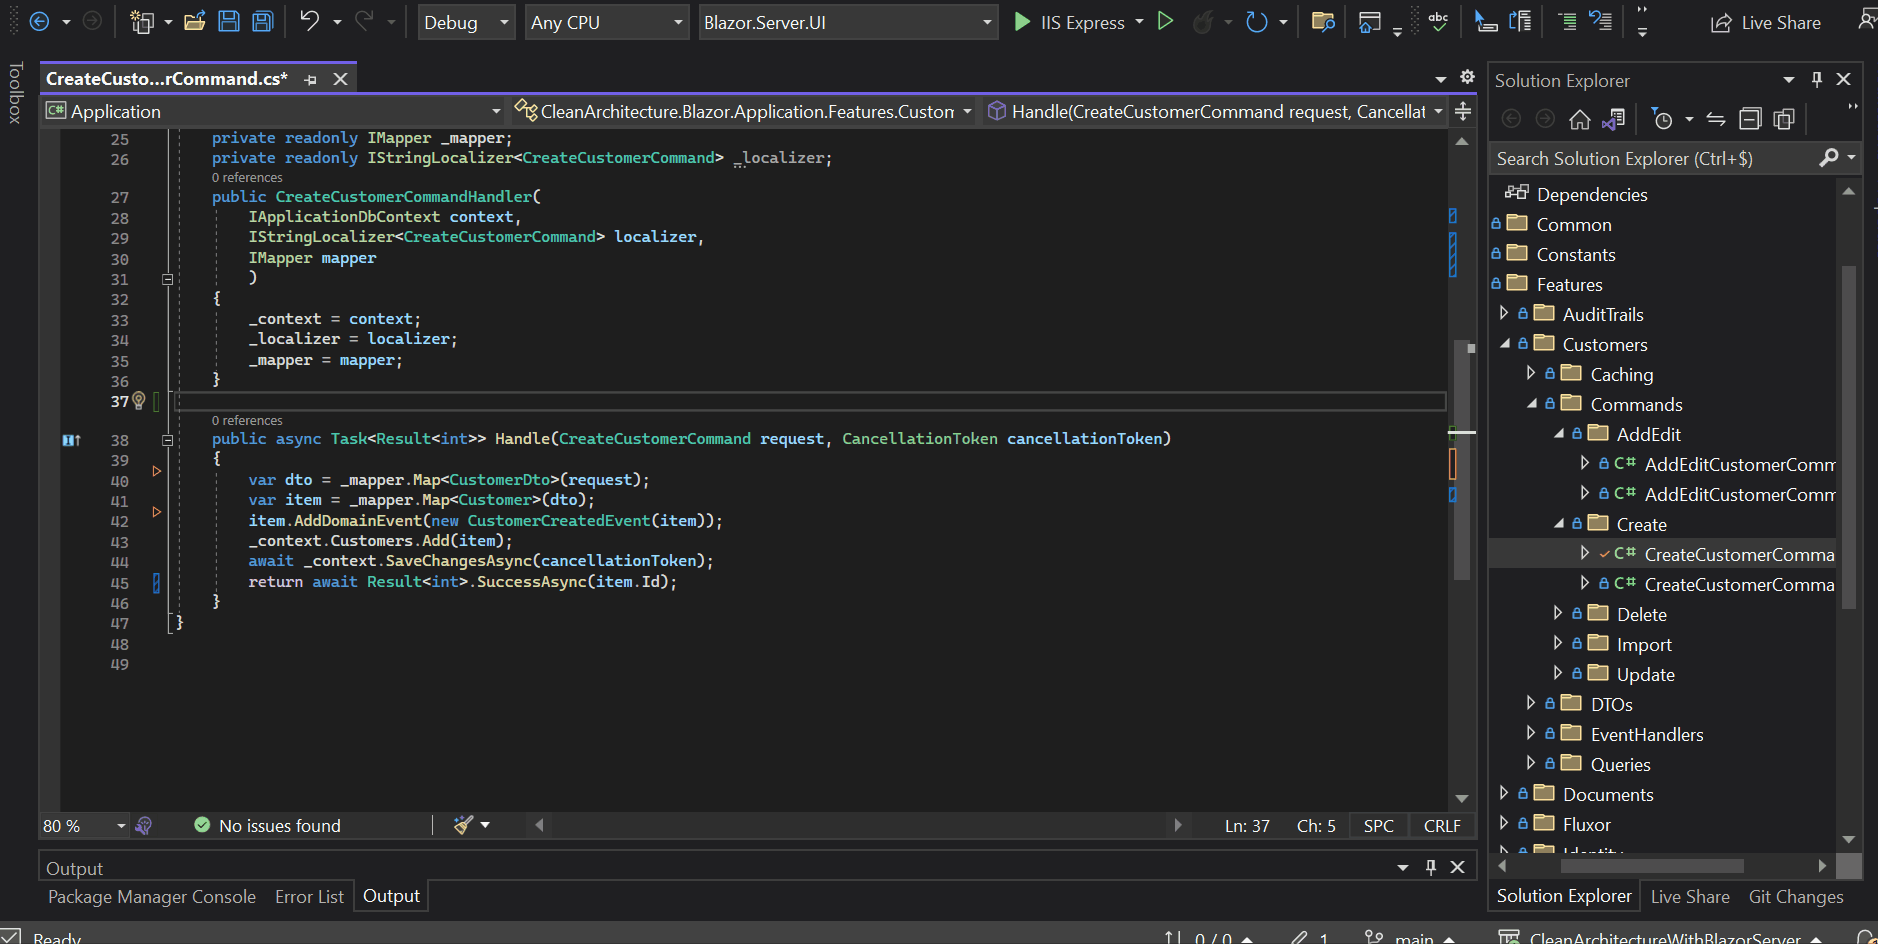The image size is (1878, 944).
Task: Open the Debug configuration dropdown
Action: (x=466, y=22)
